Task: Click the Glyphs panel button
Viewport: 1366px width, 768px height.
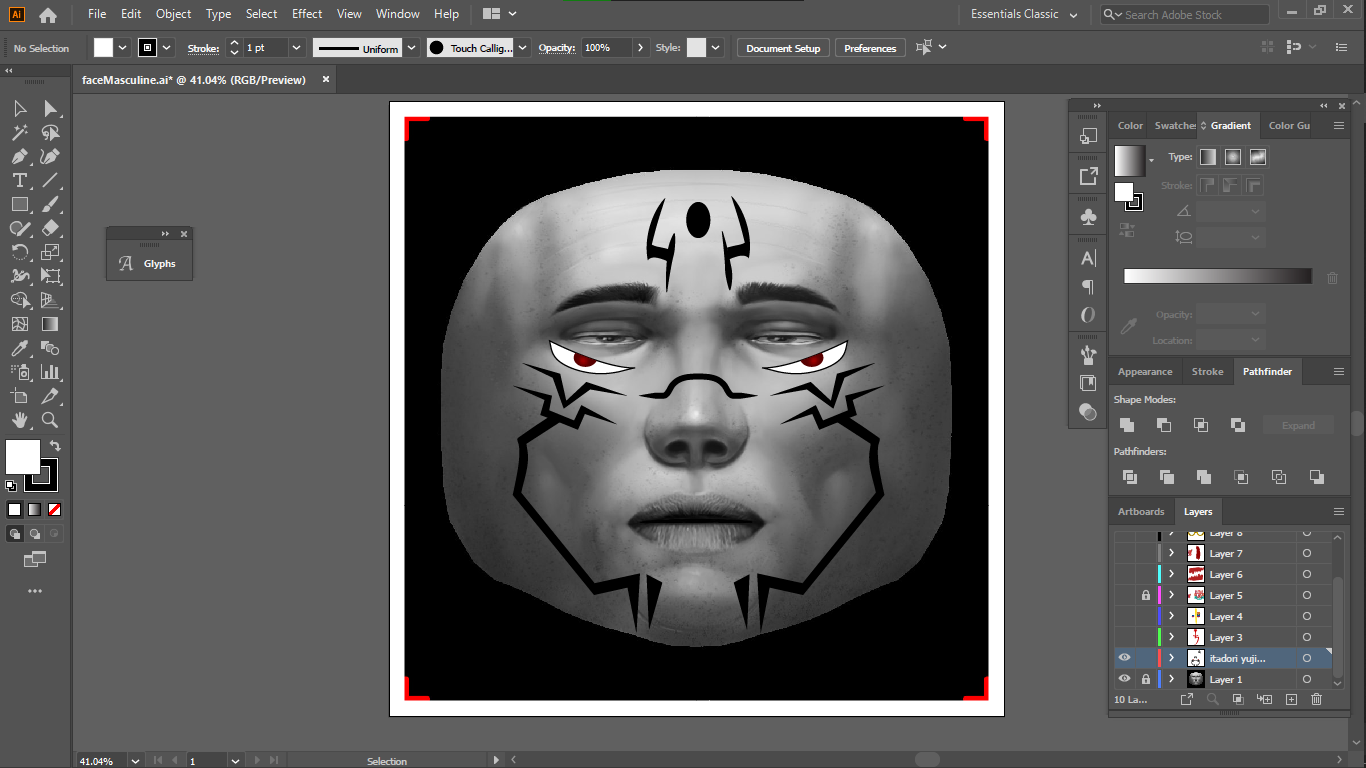Action: click(x=149, y=264)
